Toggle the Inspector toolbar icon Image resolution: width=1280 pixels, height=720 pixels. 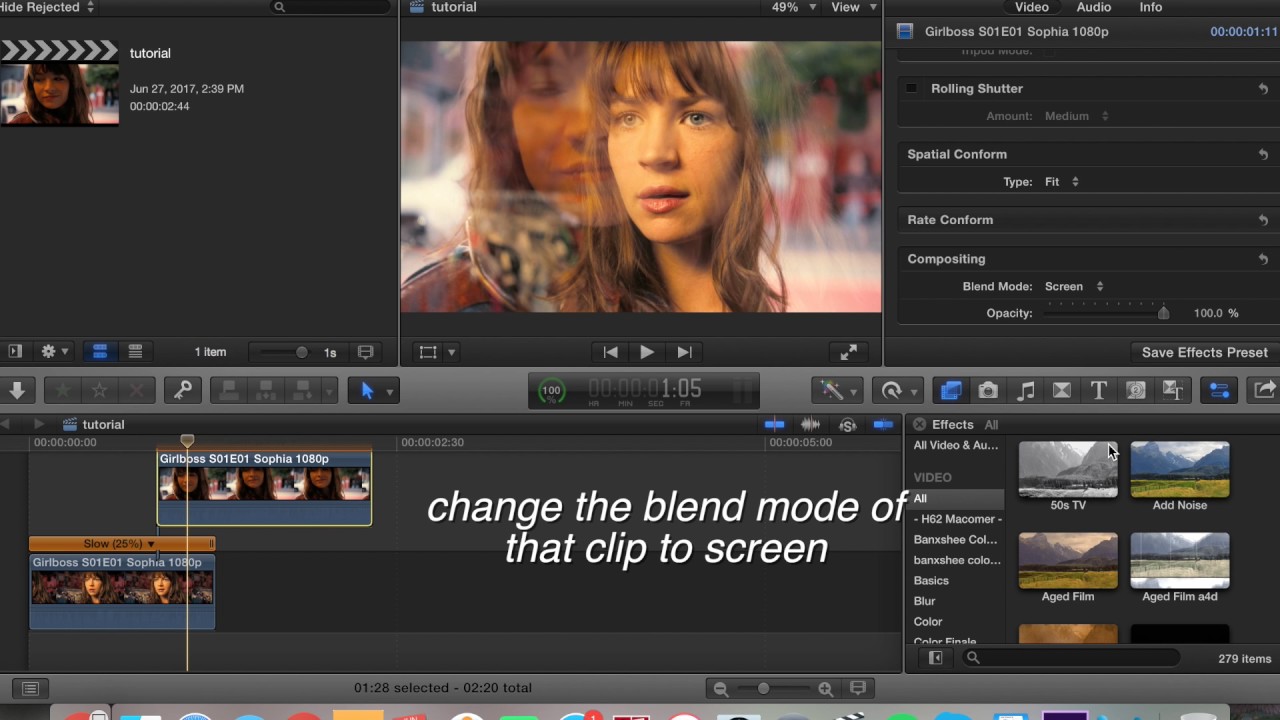pyautogui.click(x=1219, y=391)
